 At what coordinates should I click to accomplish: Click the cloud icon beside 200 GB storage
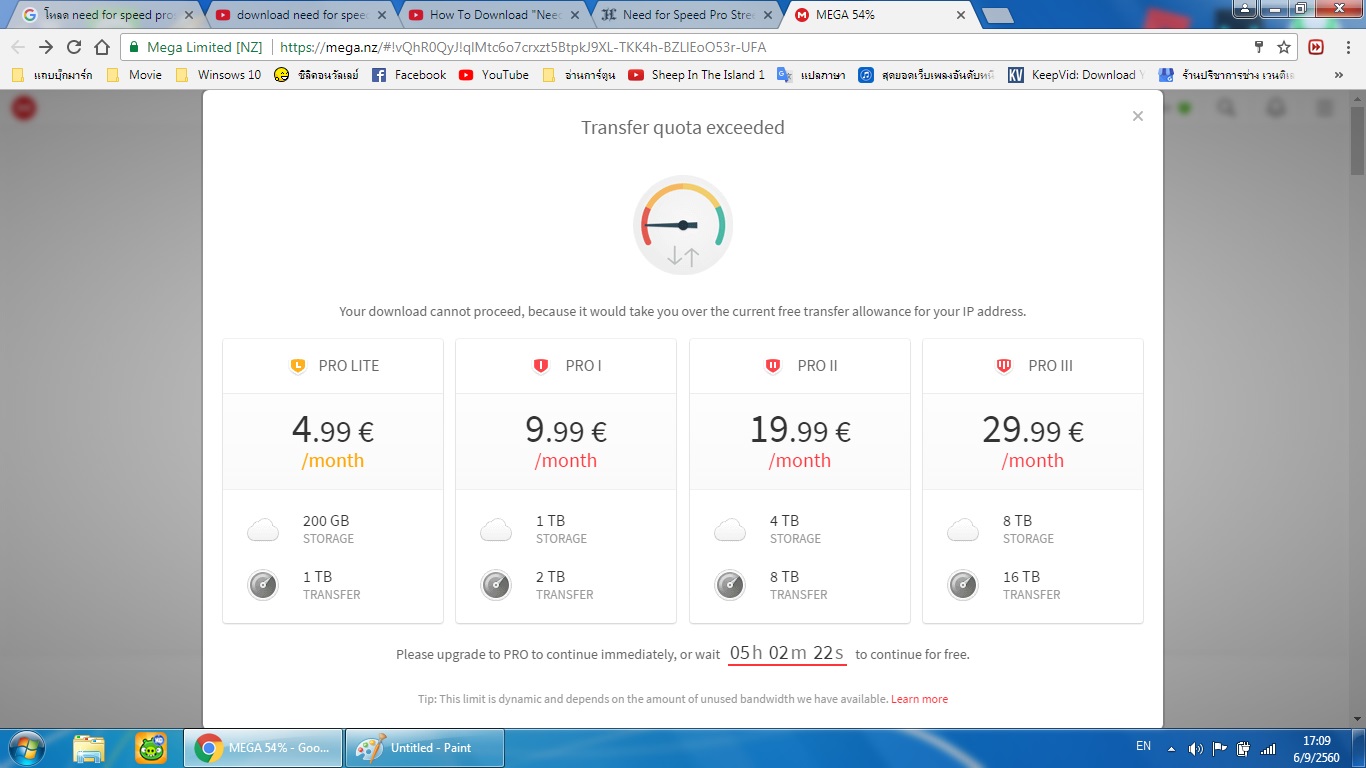(x=263, y=529)
